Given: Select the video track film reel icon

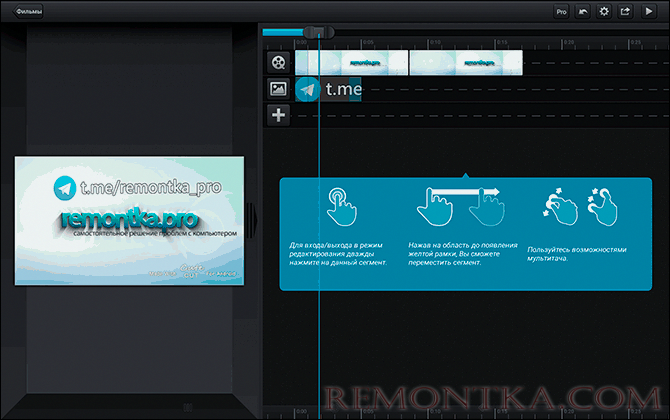Looking at the screenshot, I should pos(278,62).
